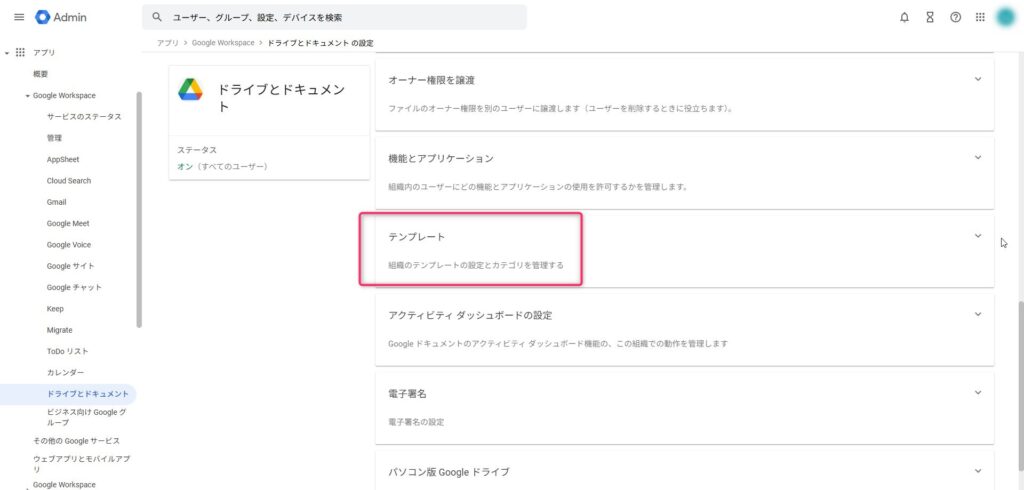Click the apps grid icon beside アプリ
The height and width of the screenshot is (490, 1024).
tap(20, 52)
